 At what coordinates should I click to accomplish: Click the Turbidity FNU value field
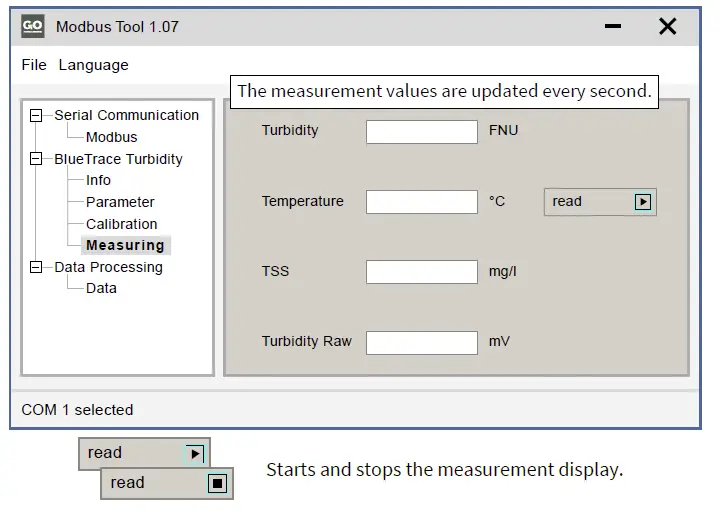422,132
